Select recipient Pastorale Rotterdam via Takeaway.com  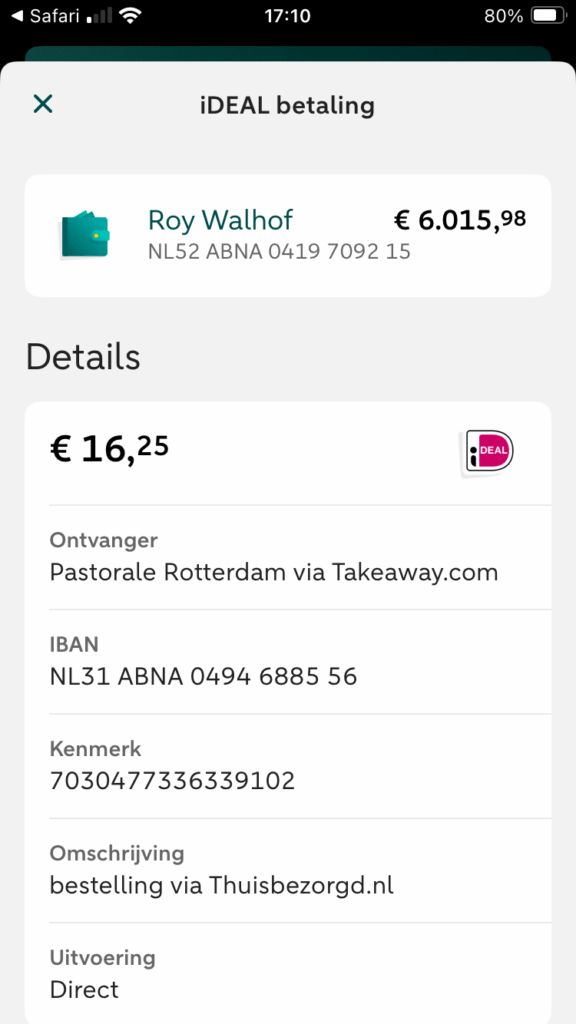(x=274, y=573)
